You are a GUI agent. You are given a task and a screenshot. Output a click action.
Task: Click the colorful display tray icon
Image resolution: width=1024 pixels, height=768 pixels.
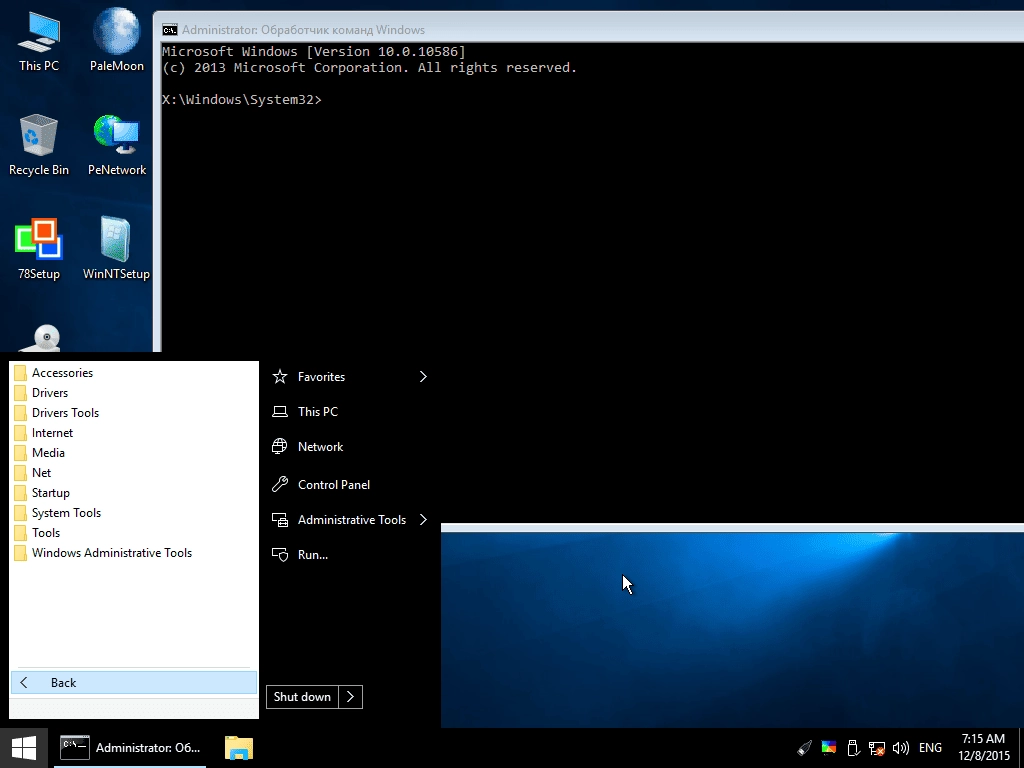(829, 748)
